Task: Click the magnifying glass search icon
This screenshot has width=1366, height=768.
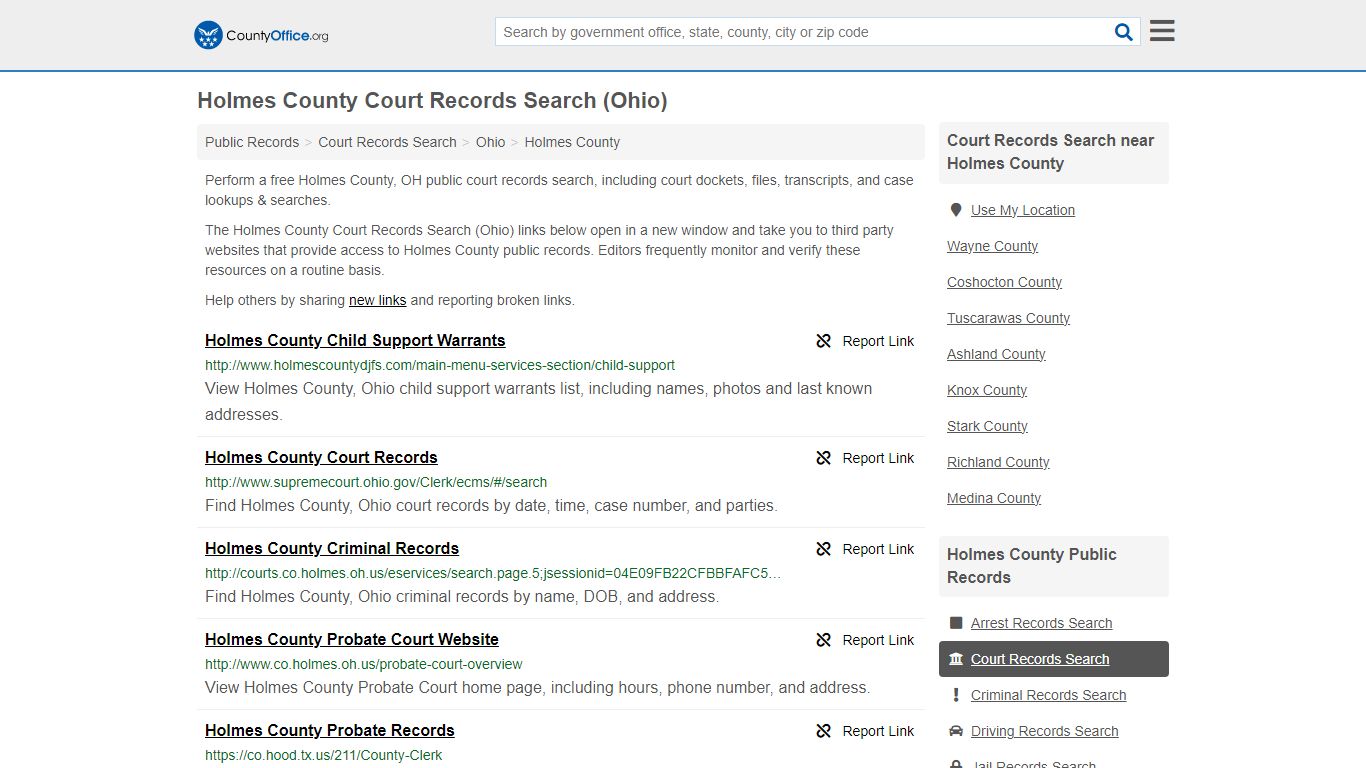Action: (1124, 32)
